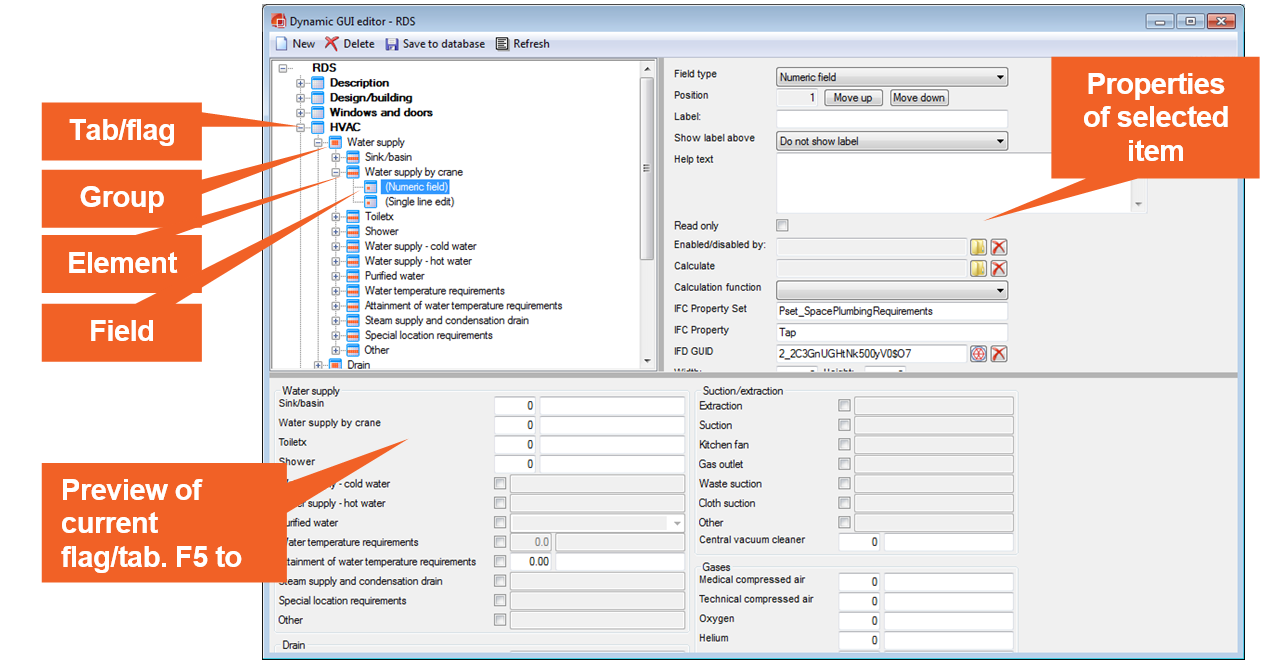Click the browse icon beside Enabled/disabled by
This screenshot has height=670, width=1266.
[x=978, y=247]
